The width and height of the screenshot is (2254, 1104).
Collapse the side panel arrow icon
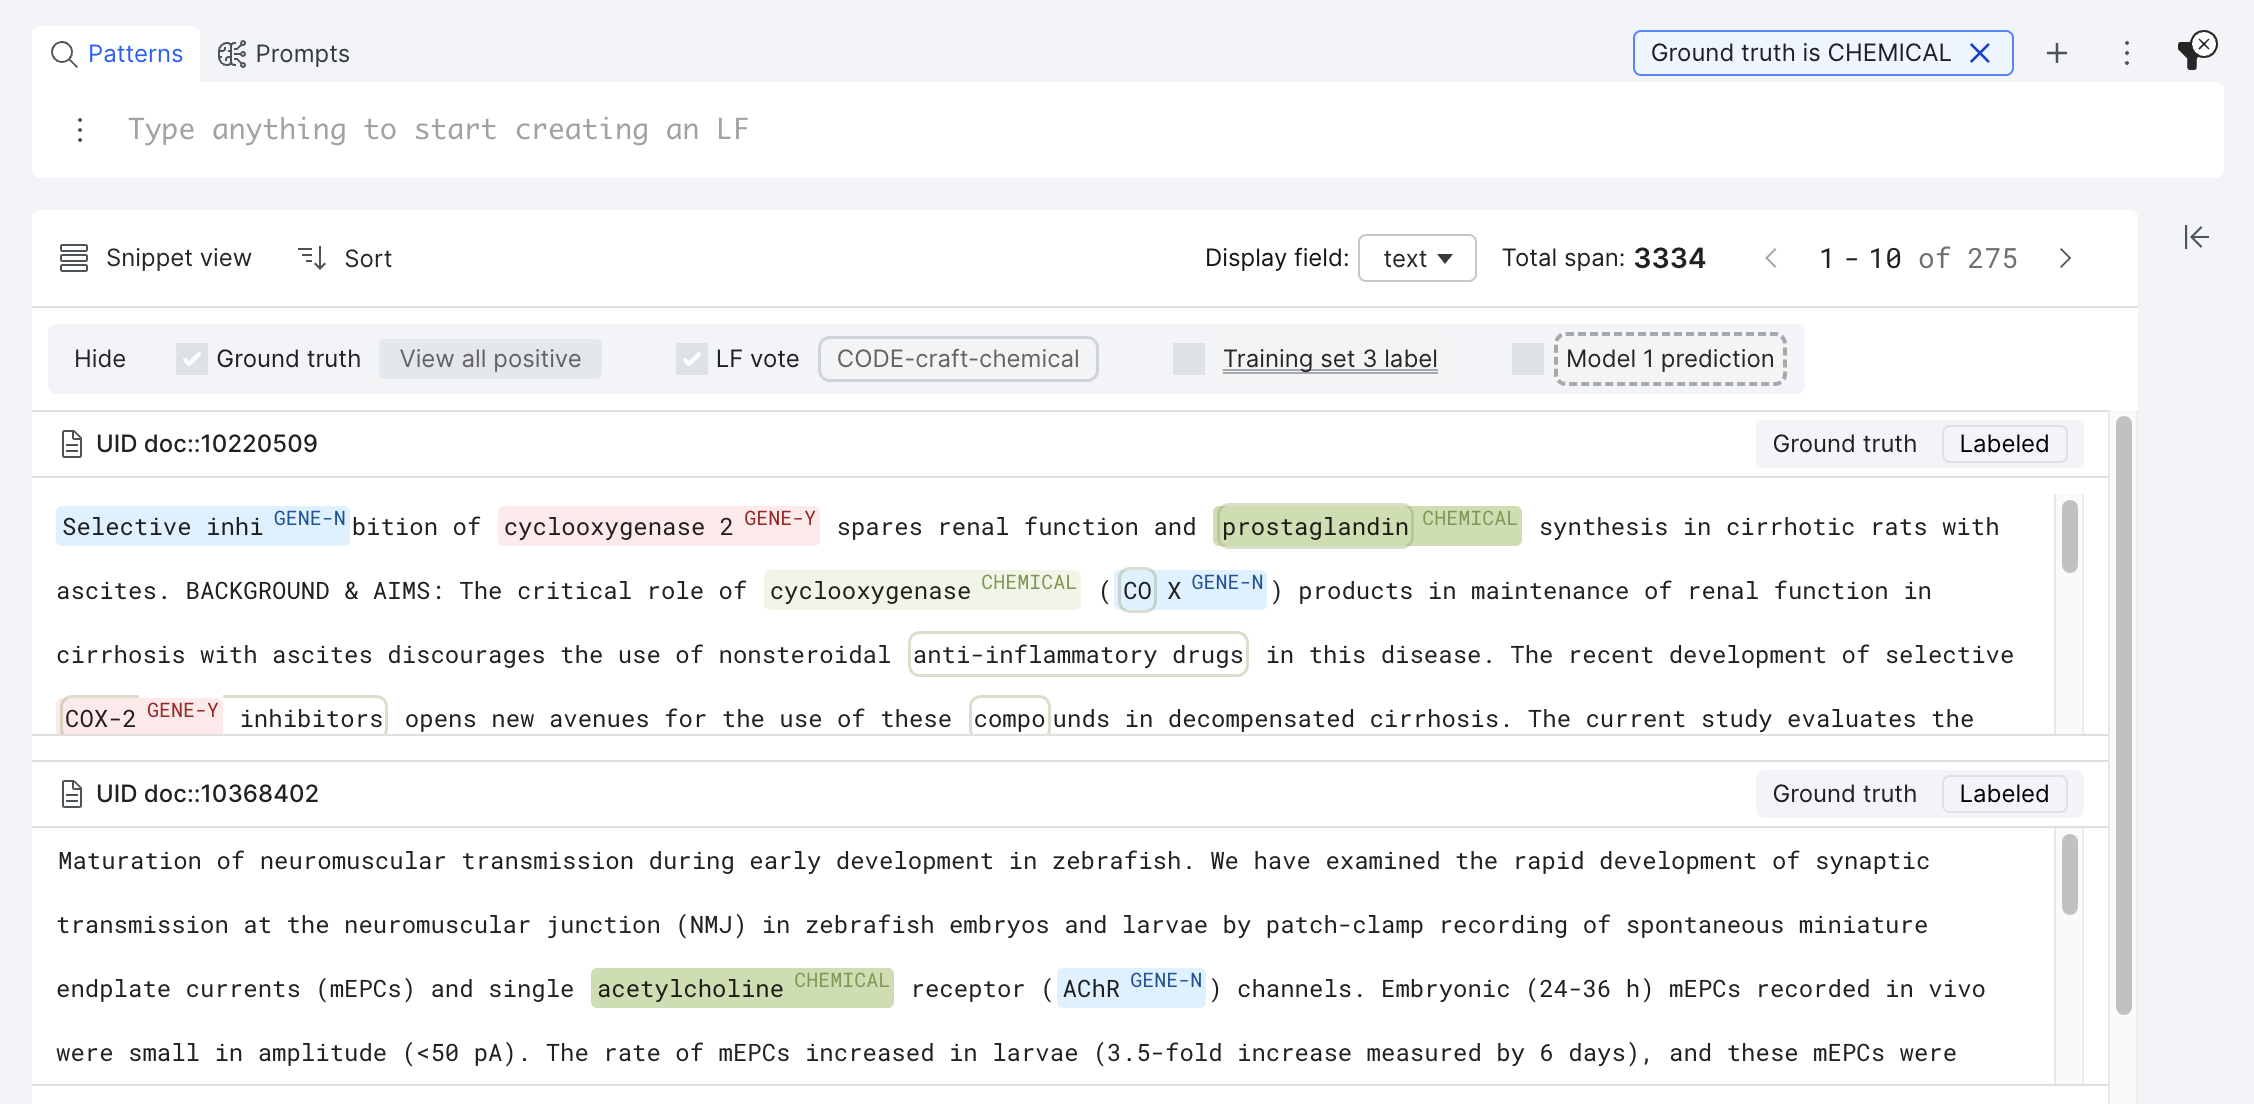pos(2196,237)
